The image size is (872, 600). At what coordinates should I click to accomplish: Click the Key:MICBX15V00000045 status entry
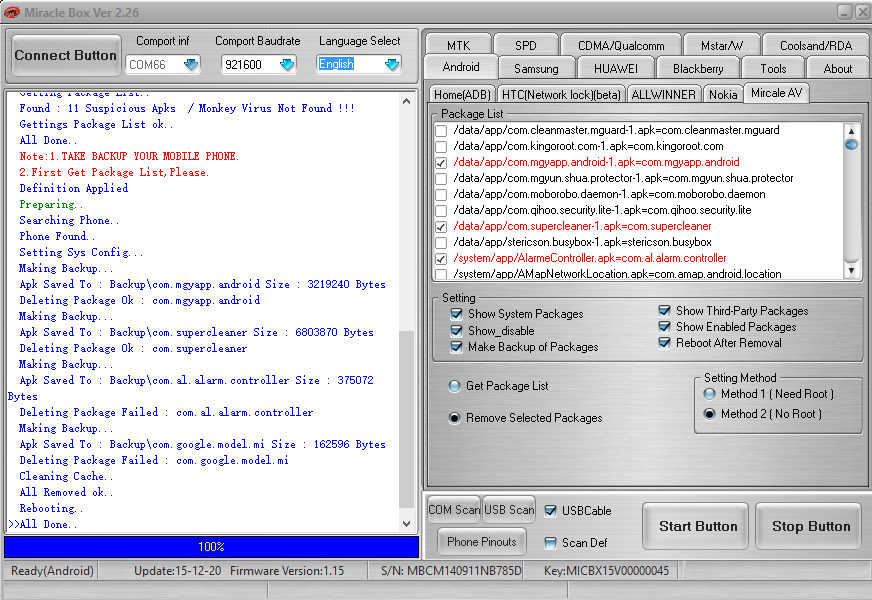tap(606, 571)
